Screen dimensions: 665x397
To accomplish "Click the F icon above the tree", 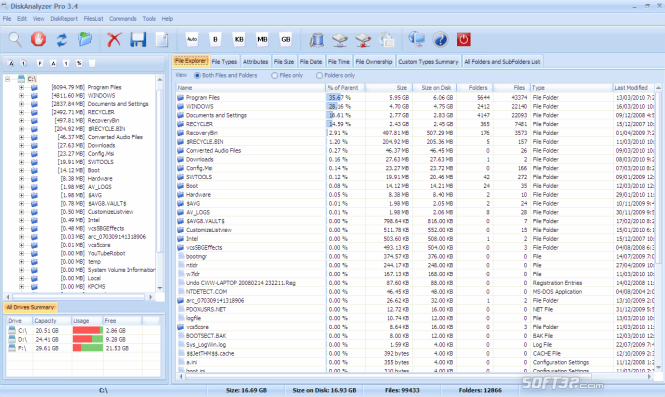I will click(40, 64).
